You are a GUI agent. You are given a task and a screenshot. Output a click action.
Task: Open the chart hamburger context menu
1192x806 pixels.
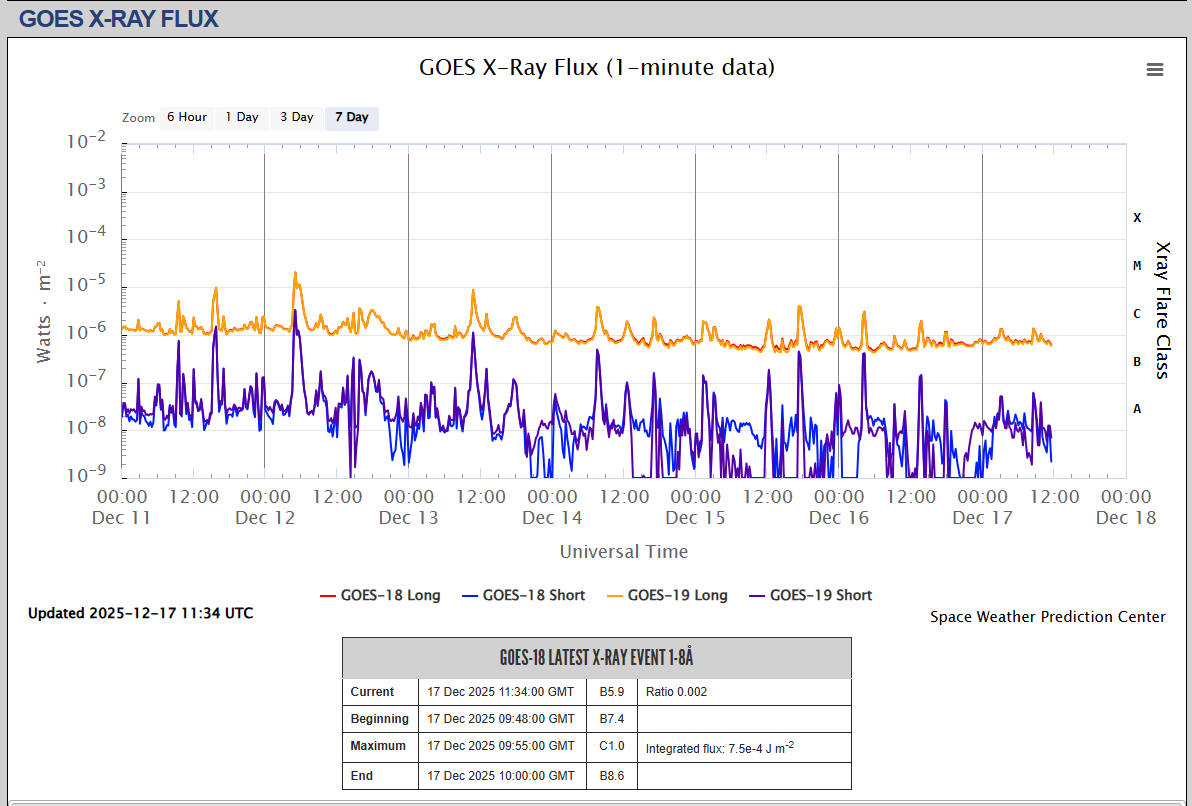point(1155,69)
